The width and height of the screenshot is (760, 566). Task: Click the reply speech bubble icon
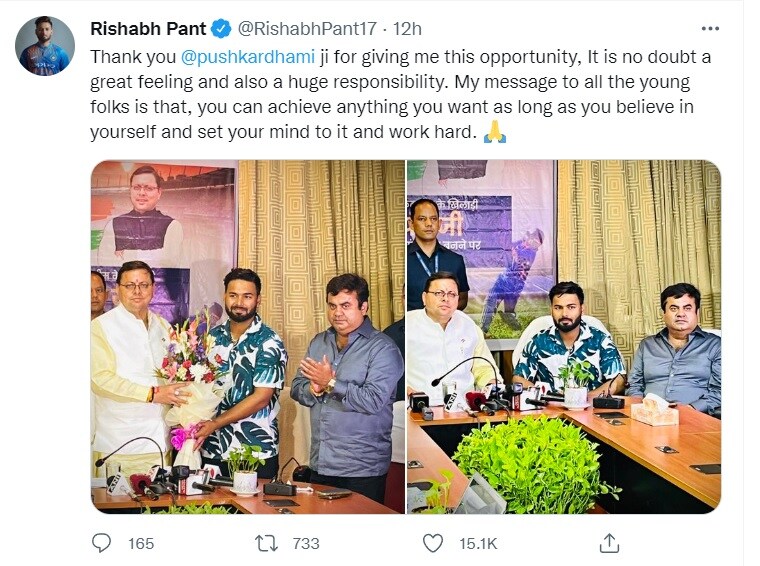[x=101, y=543]
